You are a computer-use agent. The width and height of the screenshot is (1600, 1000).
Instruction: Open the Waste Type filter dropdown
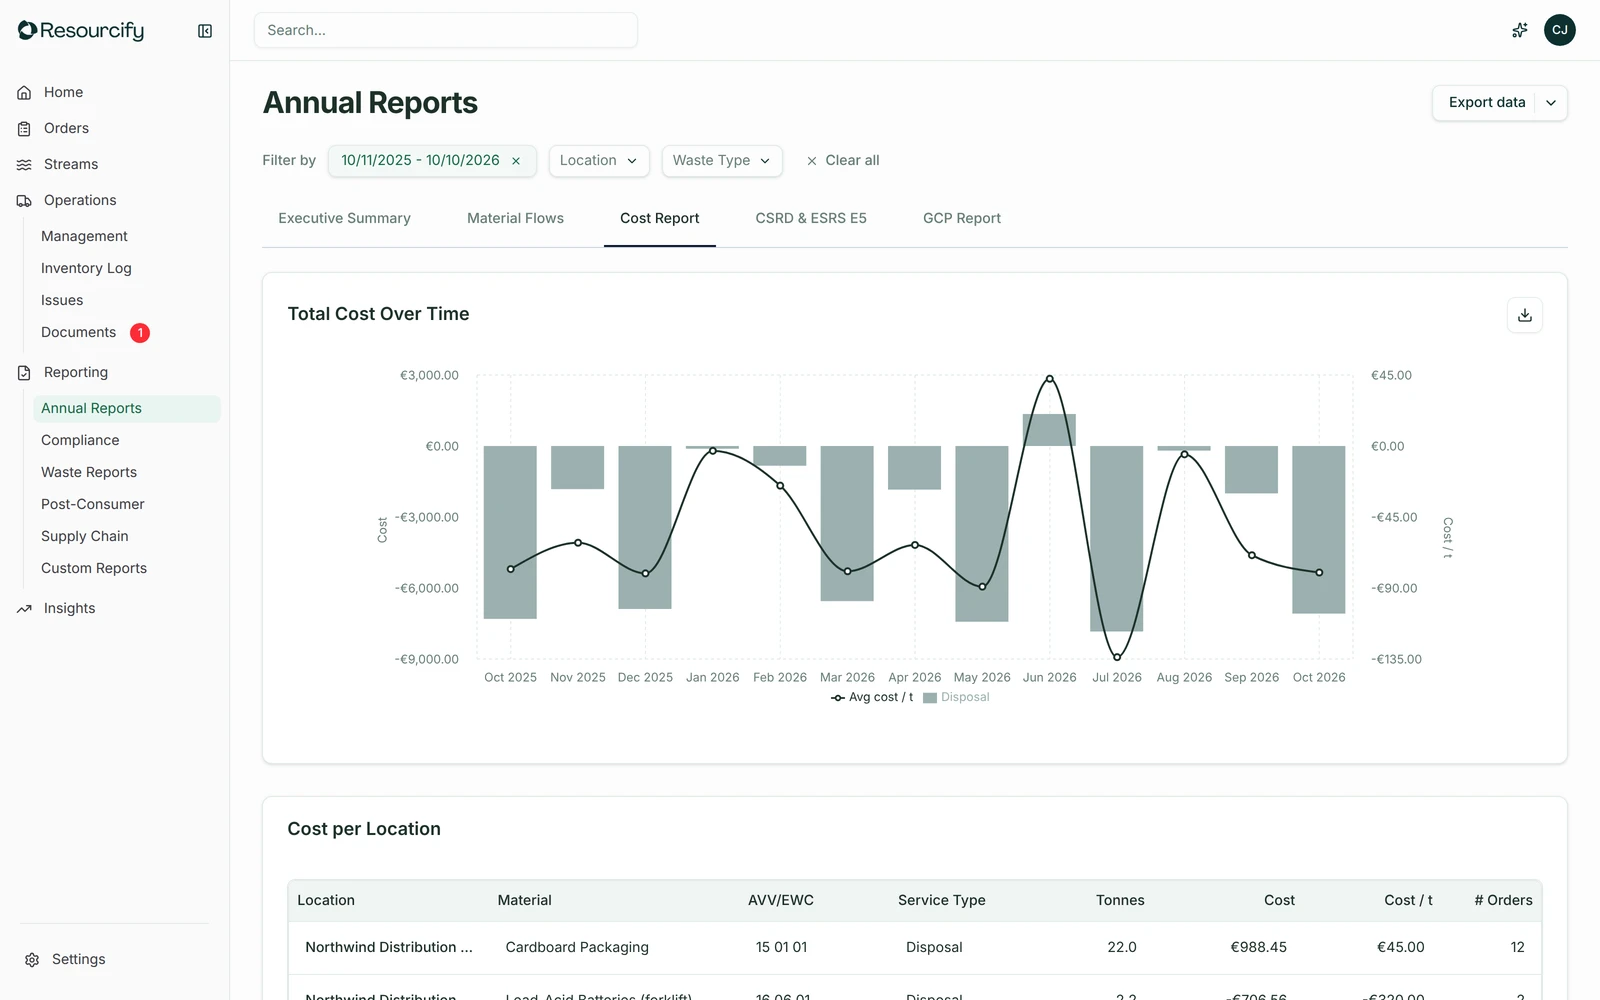click(722, 160)
